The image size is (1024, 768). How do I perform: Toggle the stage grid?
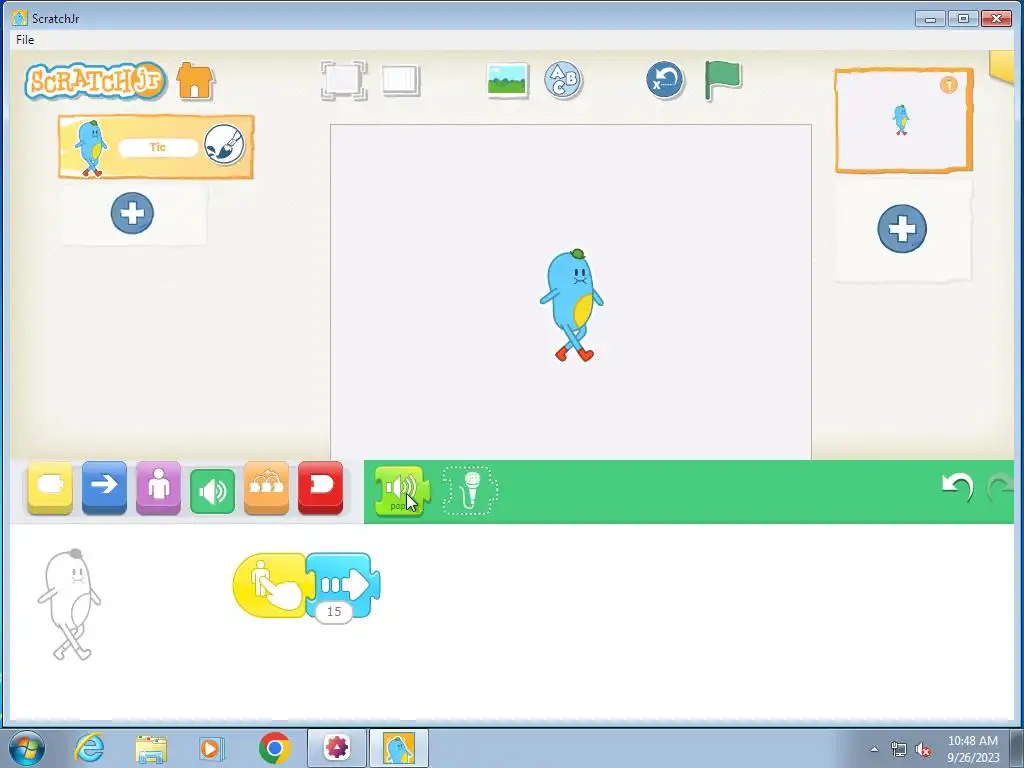[400, 80]
